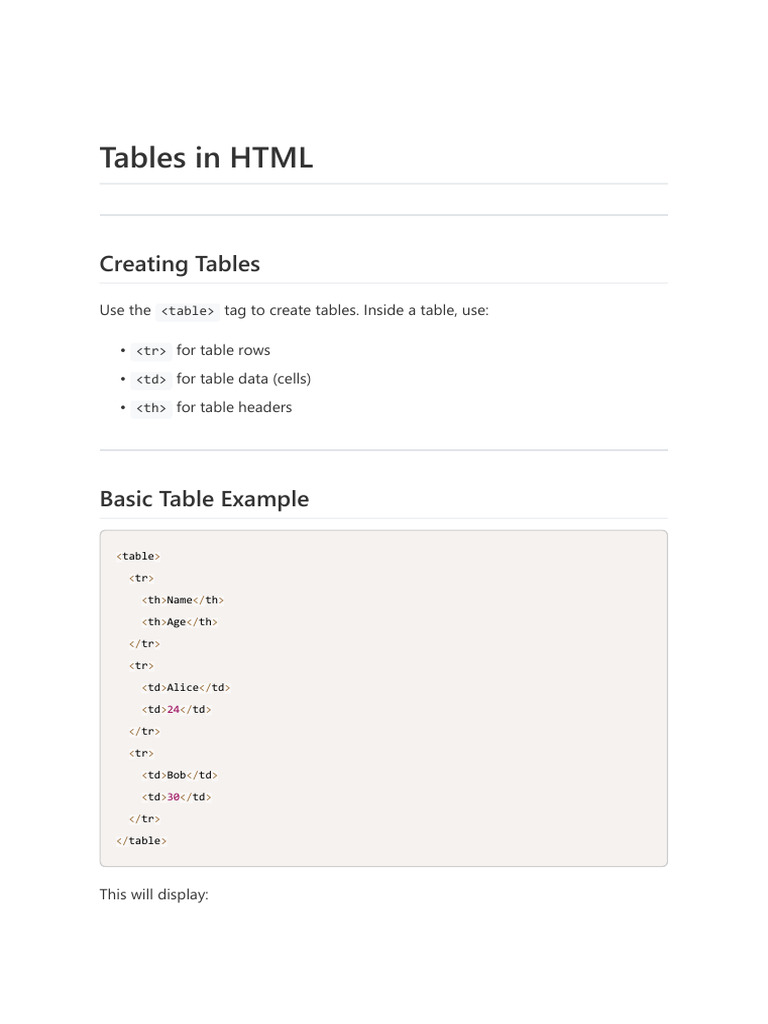768x1024 pixels.
Task: Click the "Inside a table, use:" sentence
Action: point(426,310)
